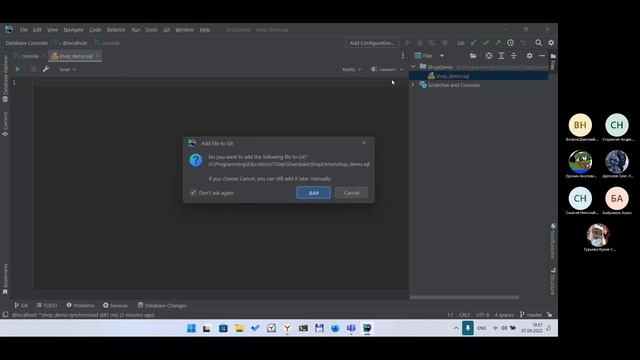640x360 pixels.
Task: Click the CRLF line separator in status bar
Action: (x=464, y=315)
